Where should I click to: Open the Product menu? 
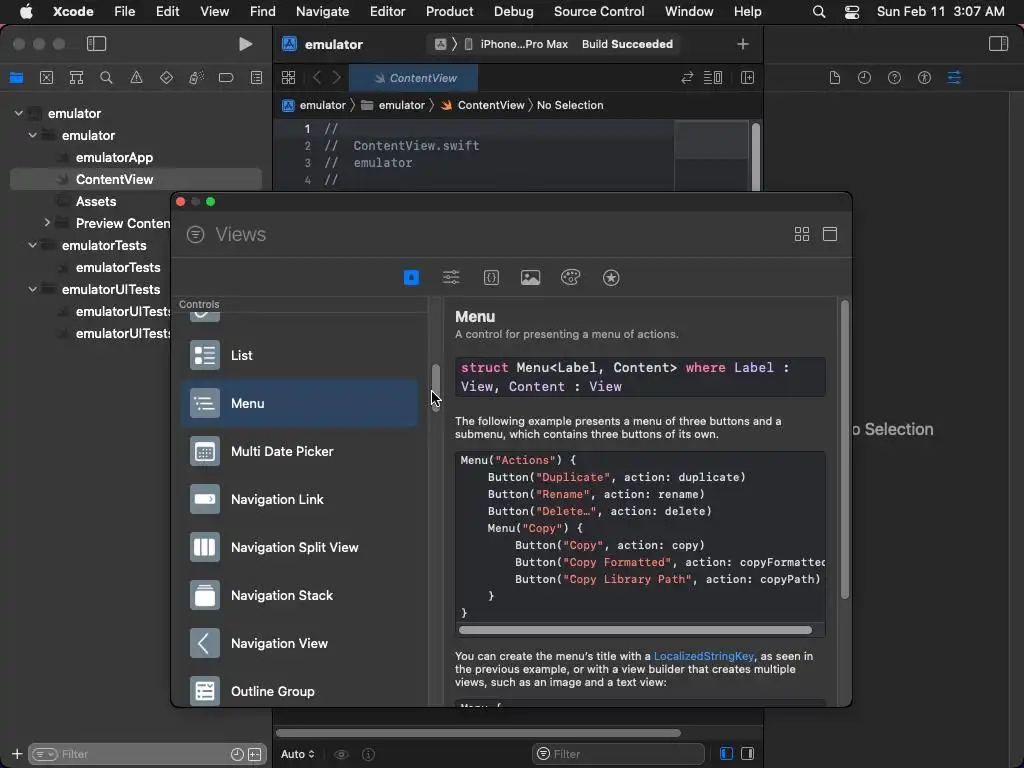[449, 11]
